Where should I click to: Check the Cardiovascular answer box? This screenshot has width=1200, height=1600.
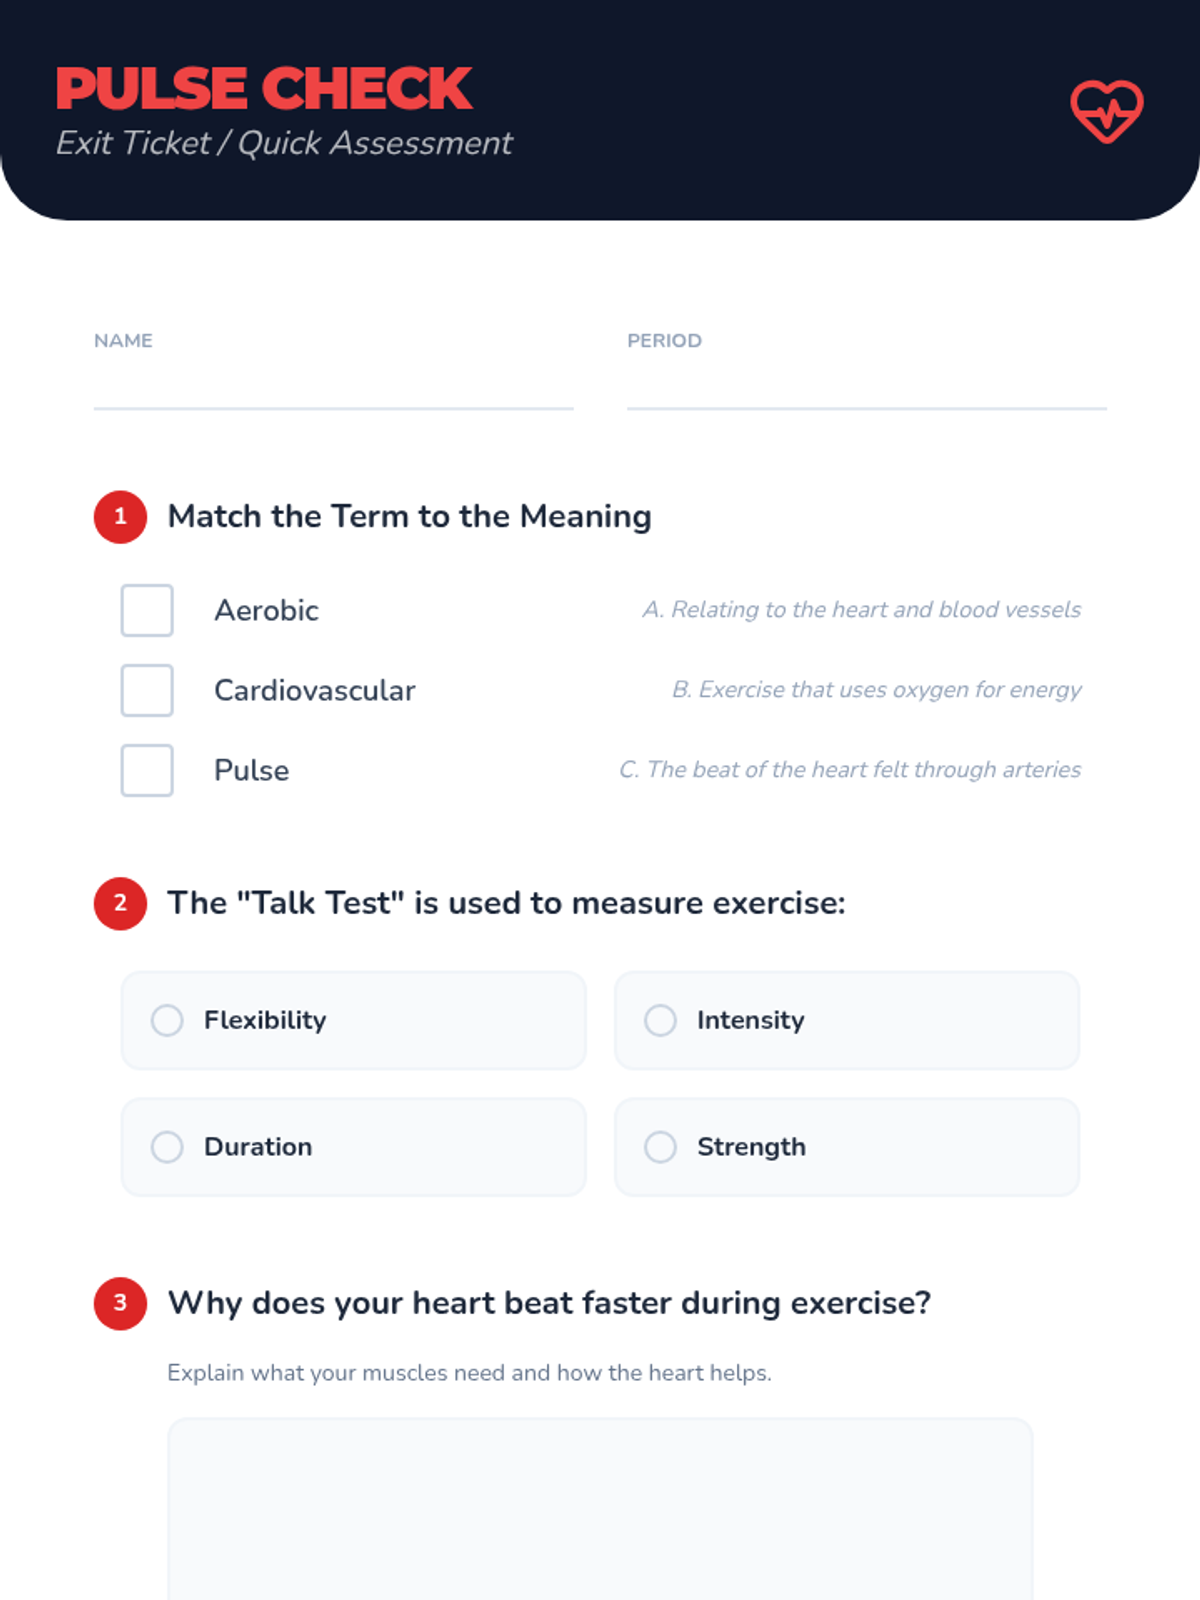(x=147, y=690)
